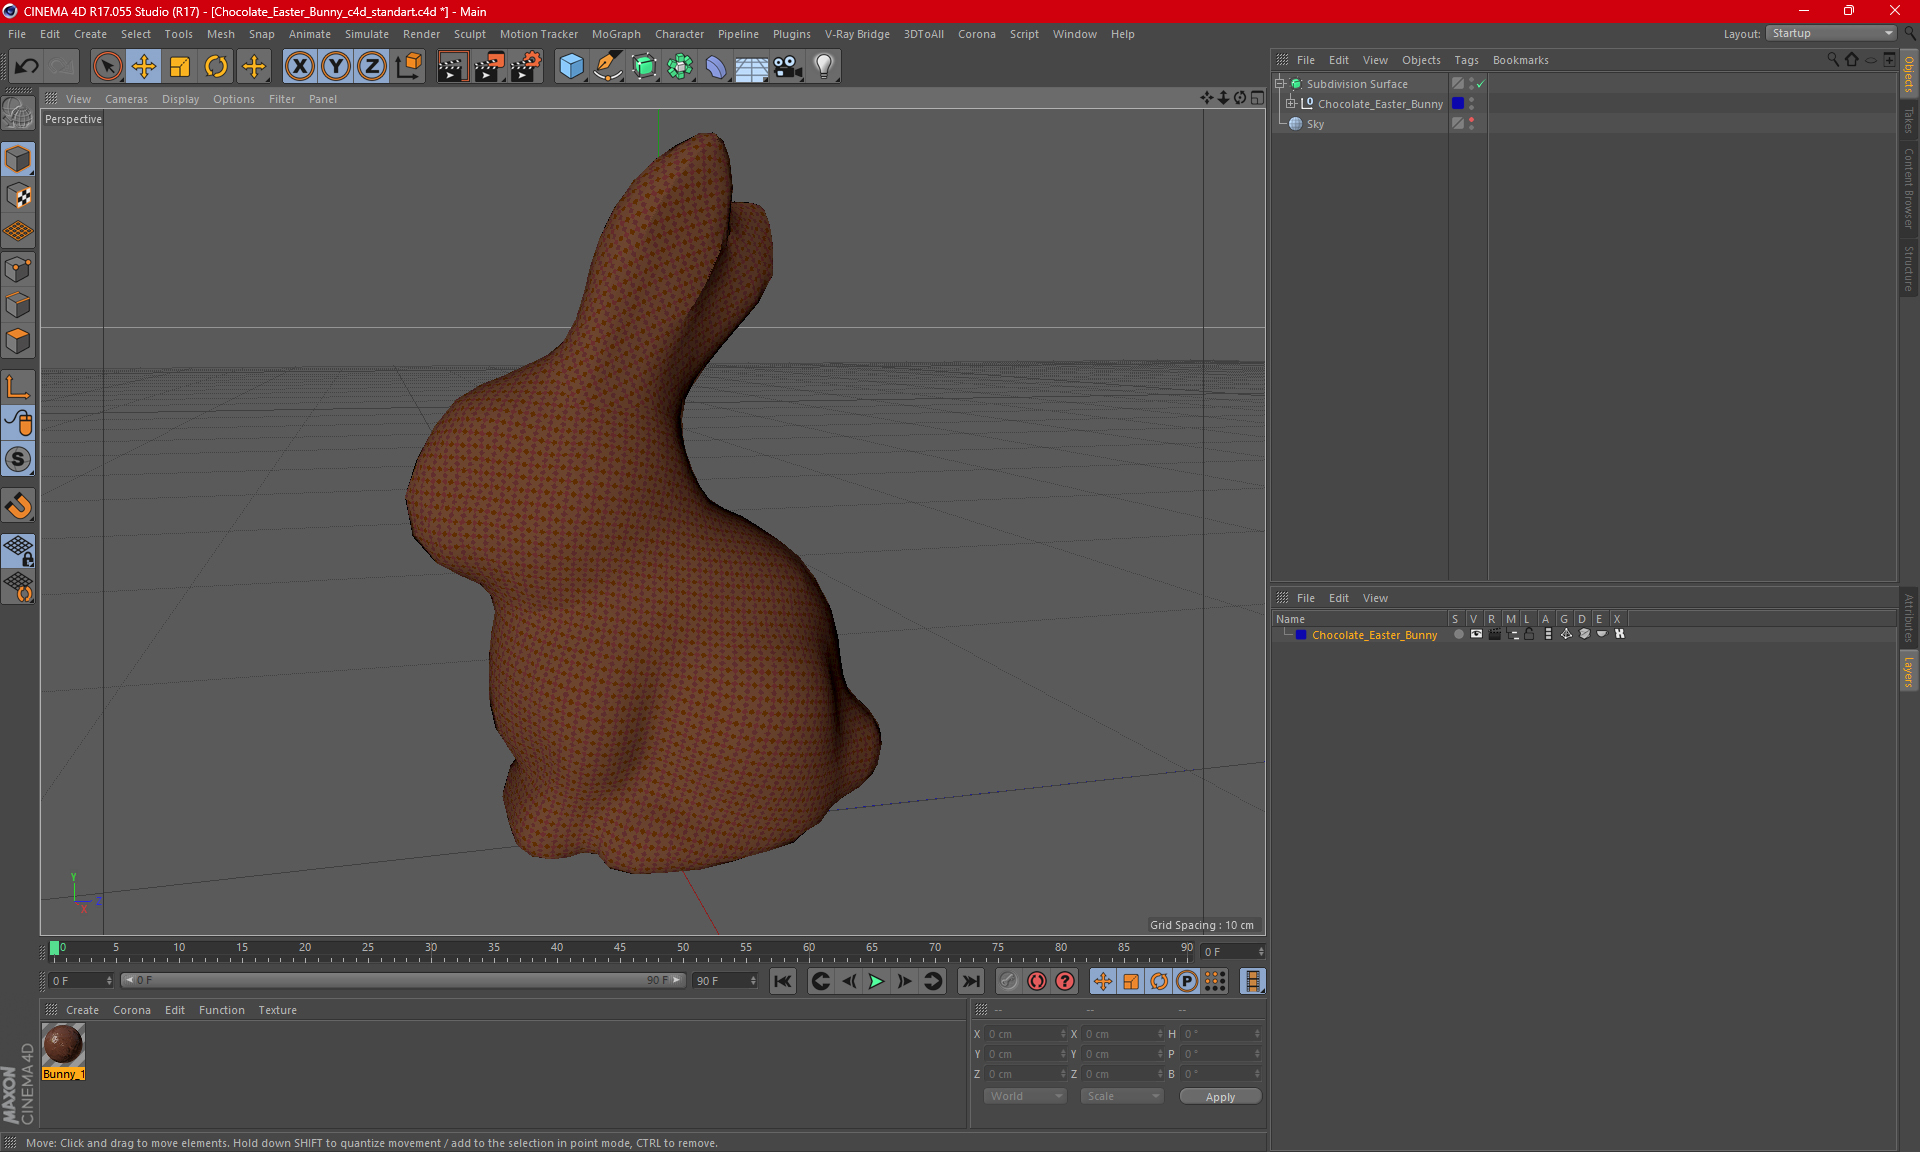Click the Apply button
The height and width of the screenshot is (1152, 1920).
click(x=1220, y=1097)
